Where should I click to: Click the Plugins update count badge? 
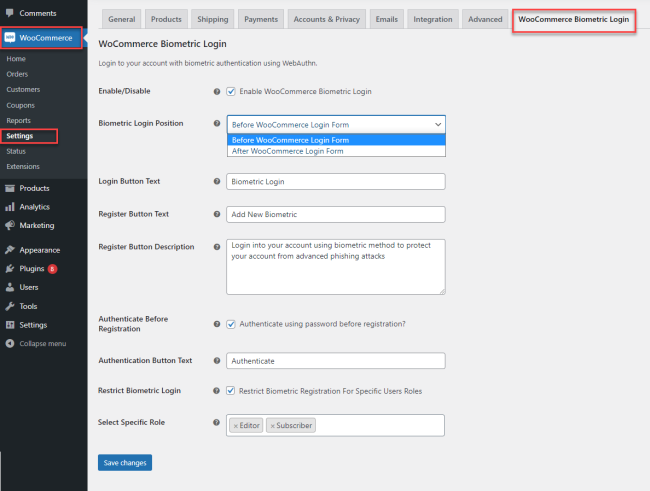pos(52,269)
